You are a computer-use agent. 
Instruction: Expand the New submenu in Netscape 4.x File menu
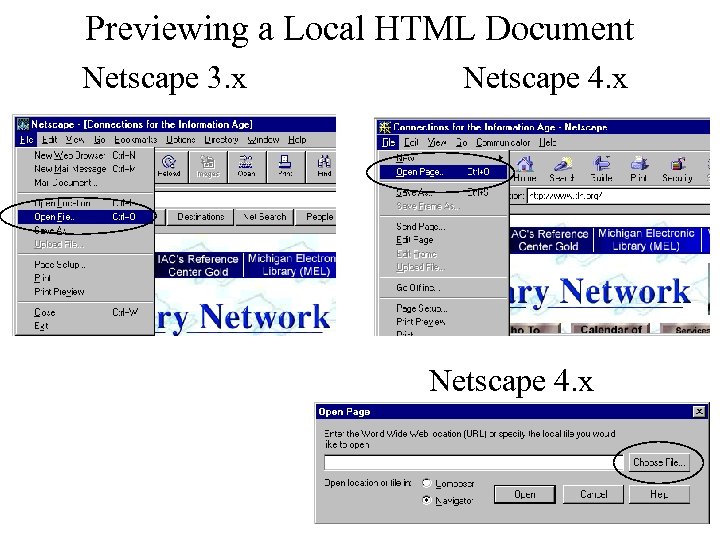[x=444, y=158]
